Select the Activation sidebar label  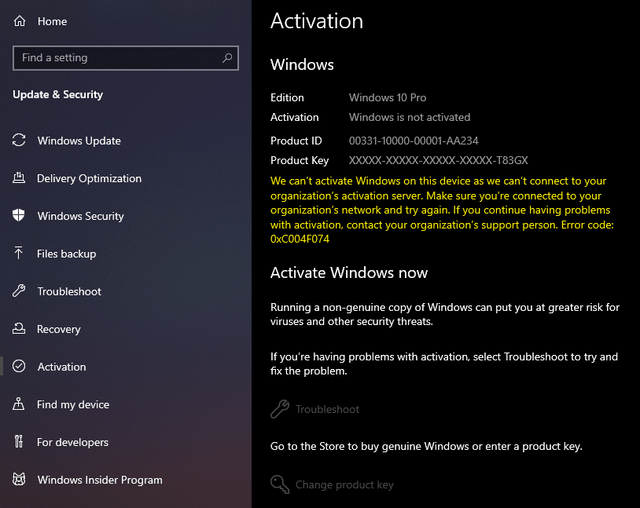pyautogui.click(x=62, y=367)
